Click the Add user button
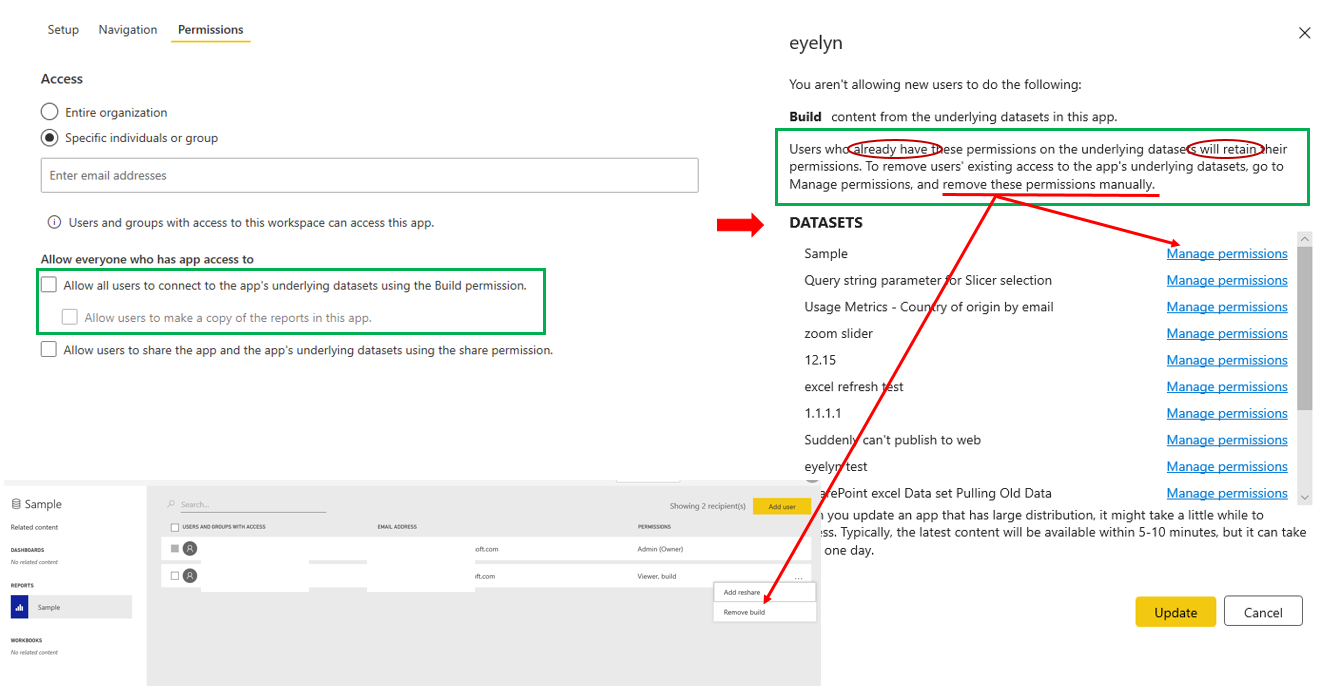This screenshot has width=1332, height=693. [782, 507]
